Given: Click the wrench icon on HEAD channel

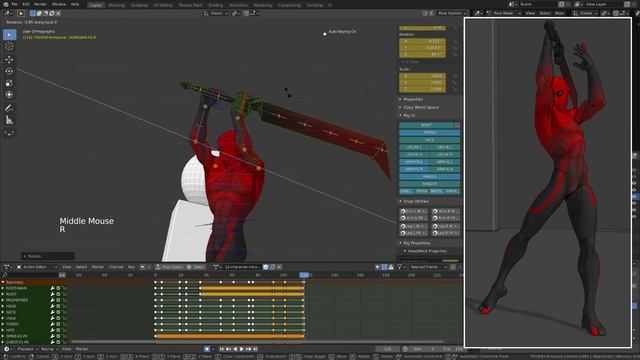Looking at the screenshot, I should tap(52, 306).
